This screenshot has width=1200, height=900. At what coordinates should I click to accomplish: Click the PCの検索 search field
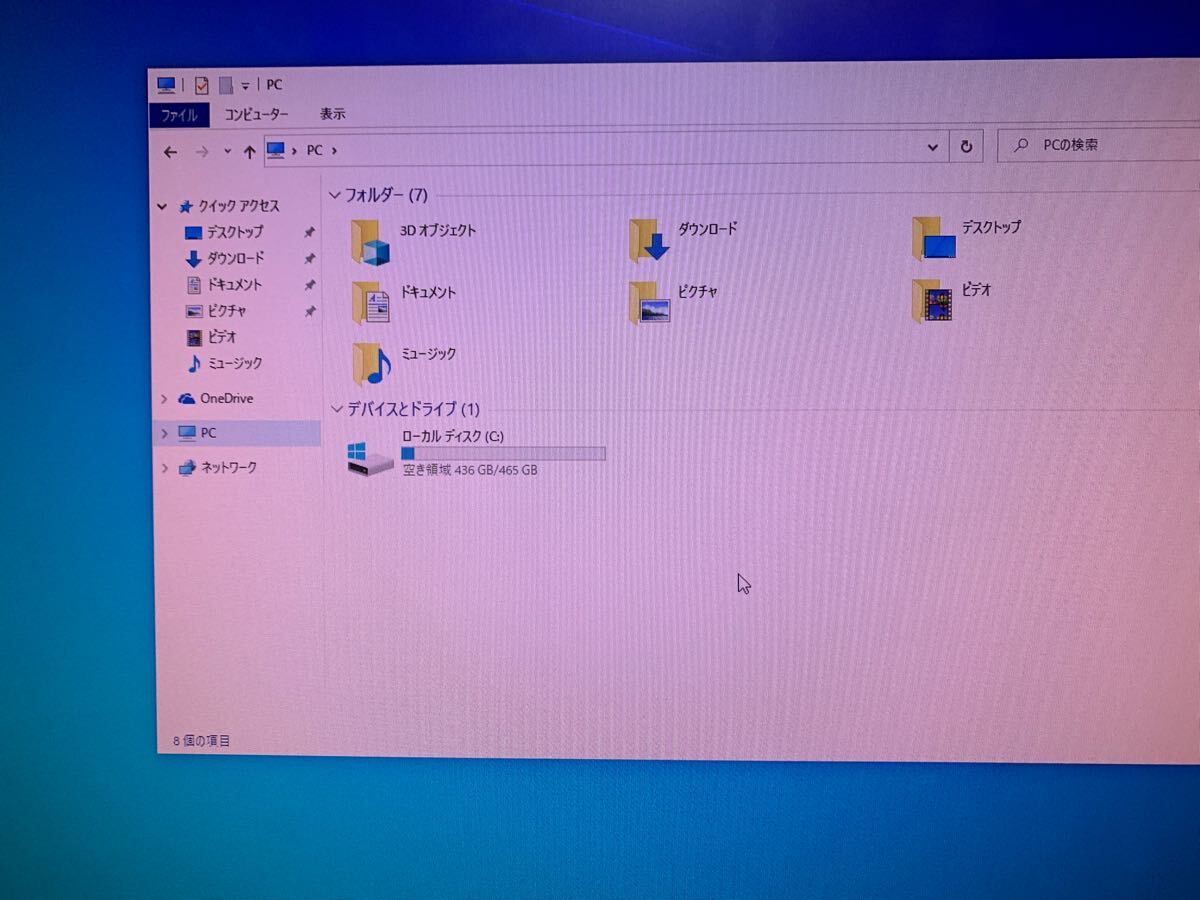[x=1098, y=145]
